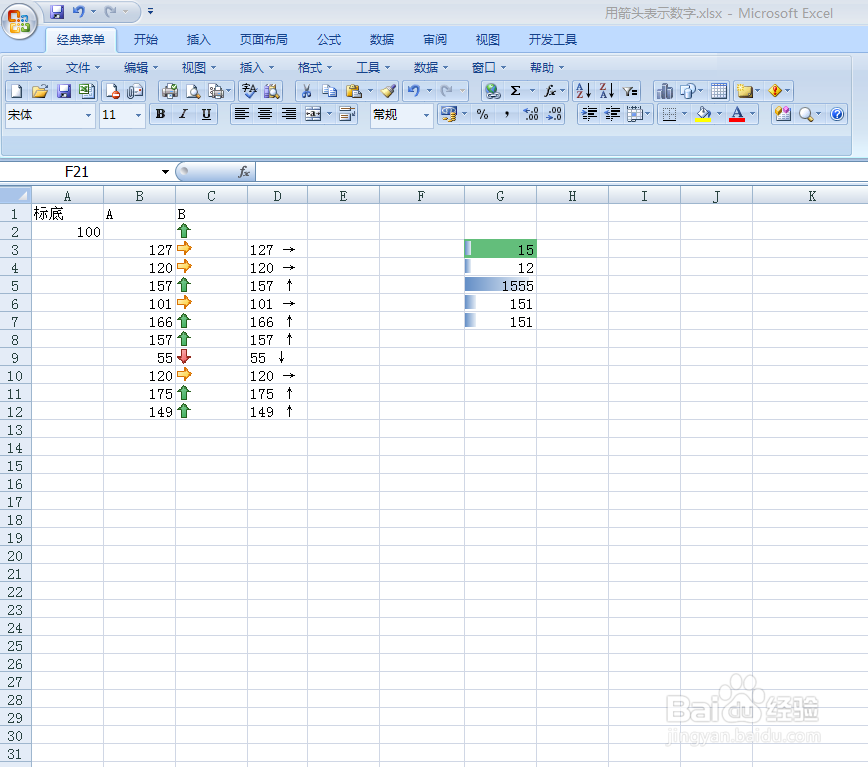Toggle bold formatting
This screenshot has height=767, width=868.
click(x=159, y=114)
